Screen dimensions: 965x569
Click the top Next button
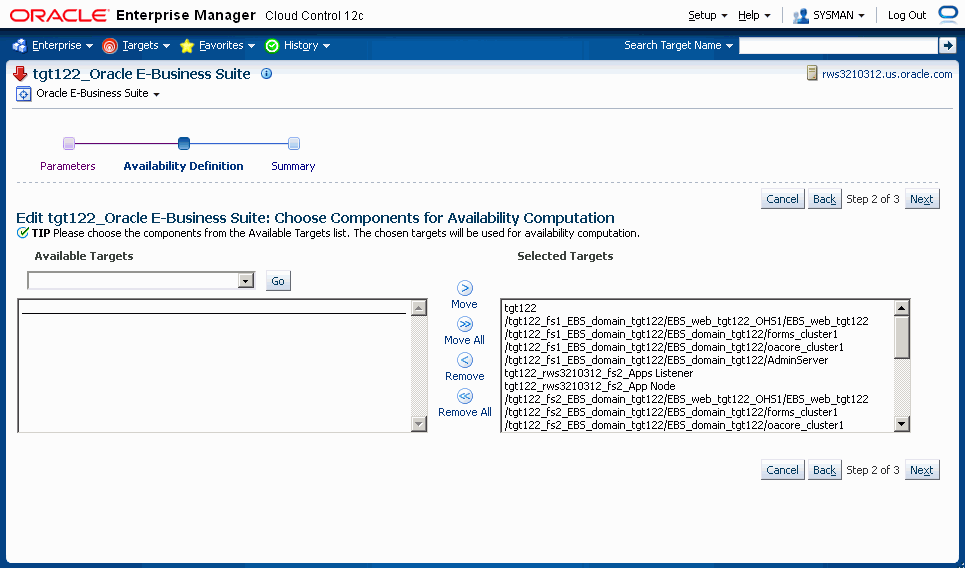[x=921, y=199]
